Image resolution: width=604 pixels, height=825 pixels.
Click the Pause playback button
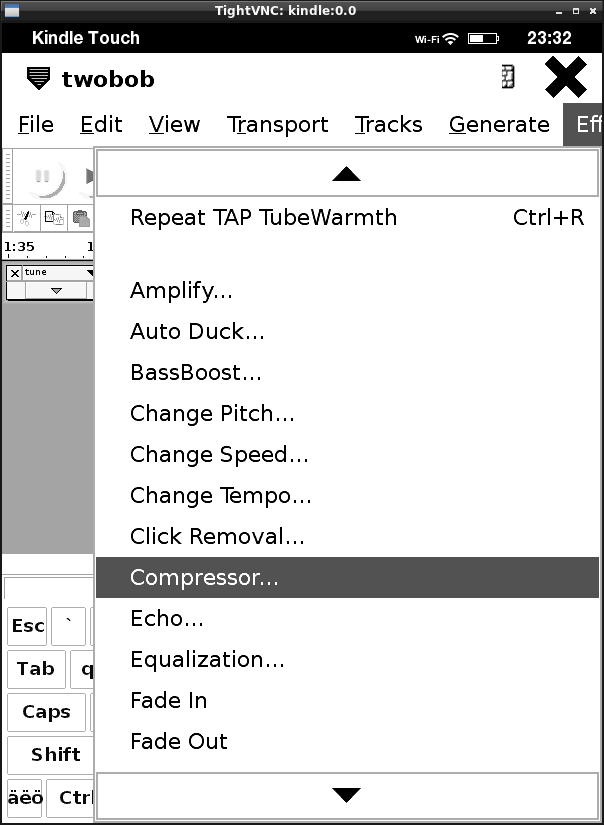[x=43, y=176]
